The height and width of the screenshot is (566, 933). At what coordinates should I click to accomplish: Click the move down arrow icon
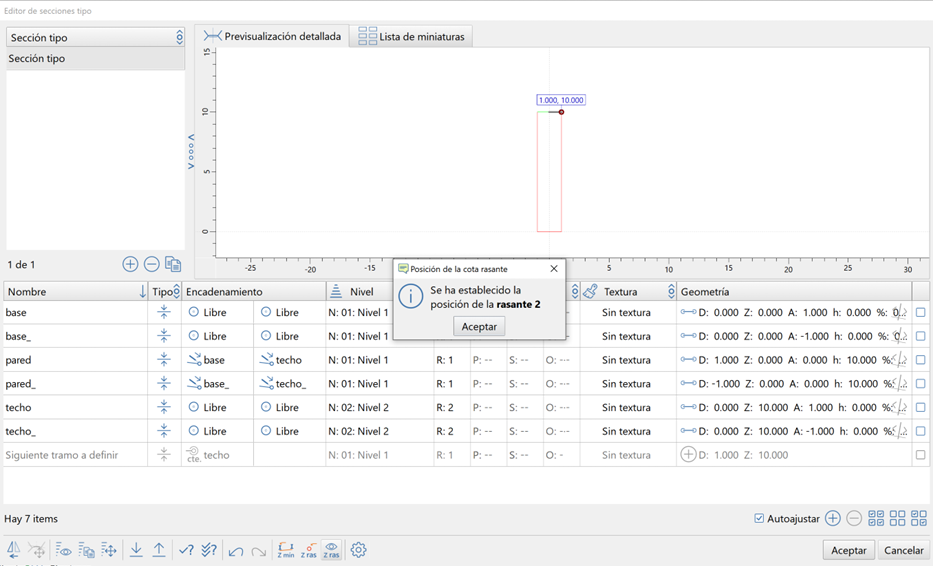pos(136,550)
